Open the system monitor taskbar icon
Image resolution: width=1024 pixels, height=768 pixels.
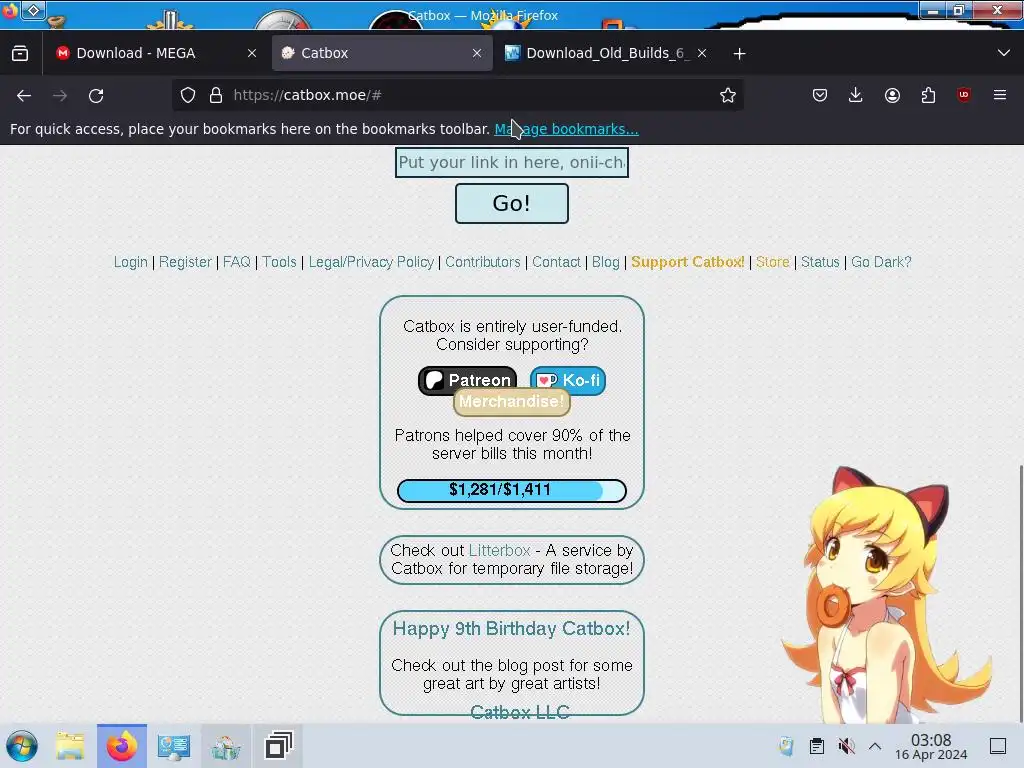tap(173, 746)
